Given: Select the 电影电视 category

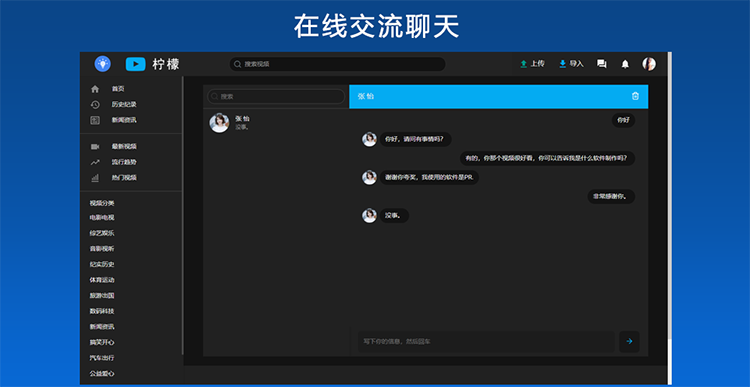Looking at the screenshot, I should tap(102, 218).
